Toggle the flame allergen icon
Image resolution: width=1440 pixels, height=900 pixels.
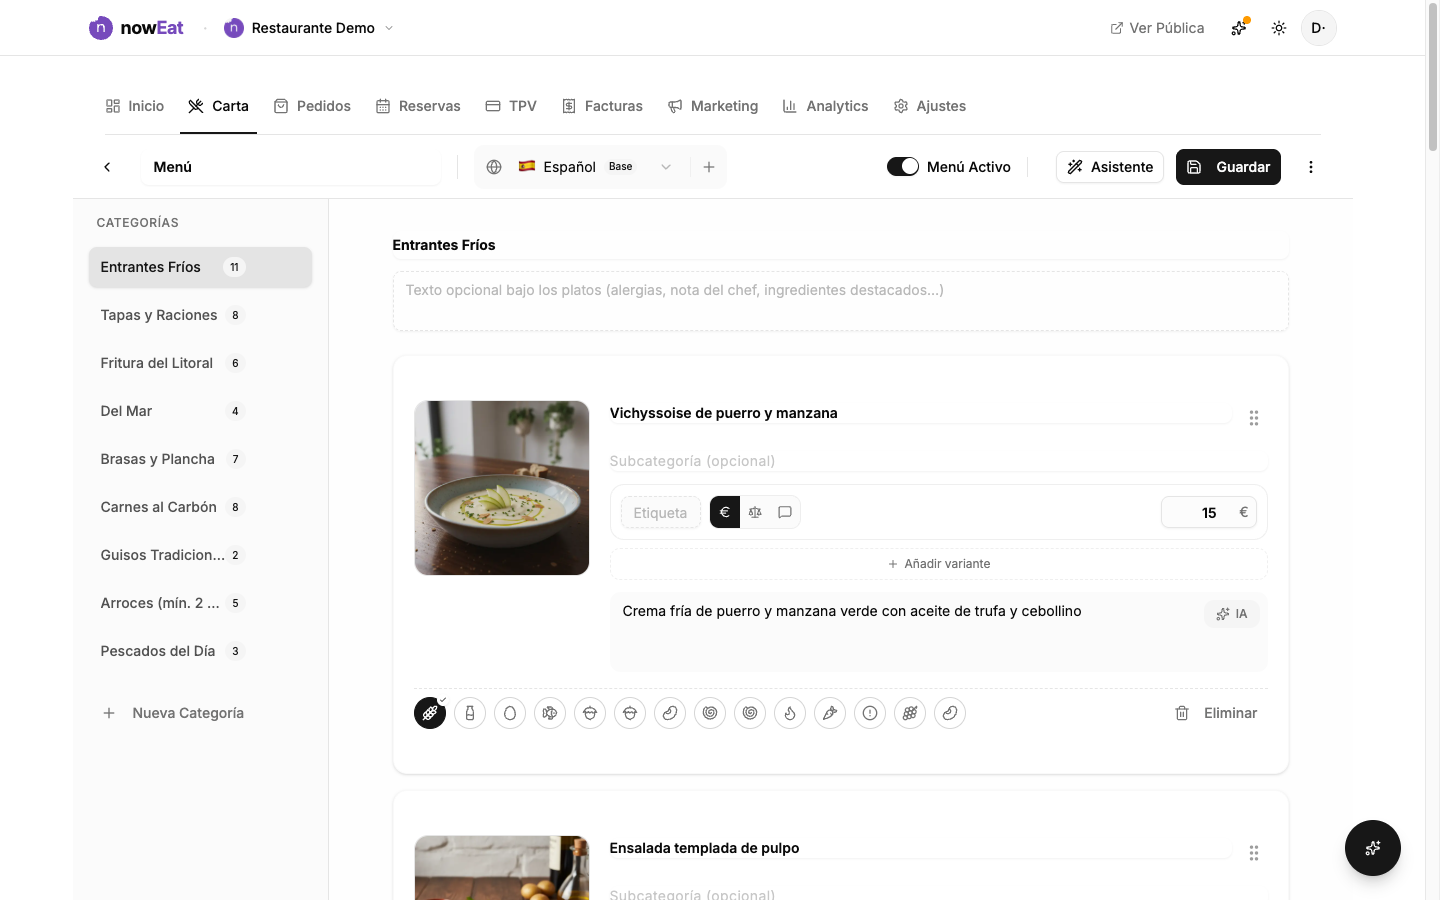(790, 713)
